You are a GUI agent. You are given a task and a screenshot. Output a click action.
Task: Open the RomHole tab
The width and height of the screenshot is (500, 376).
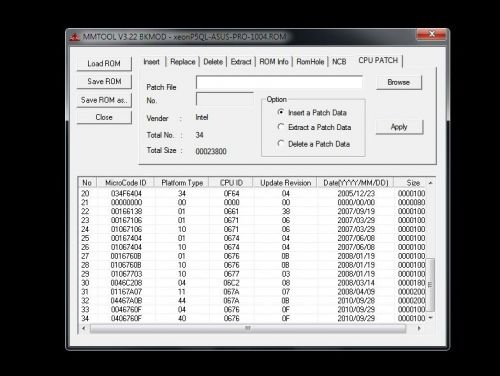coord(310,62)
